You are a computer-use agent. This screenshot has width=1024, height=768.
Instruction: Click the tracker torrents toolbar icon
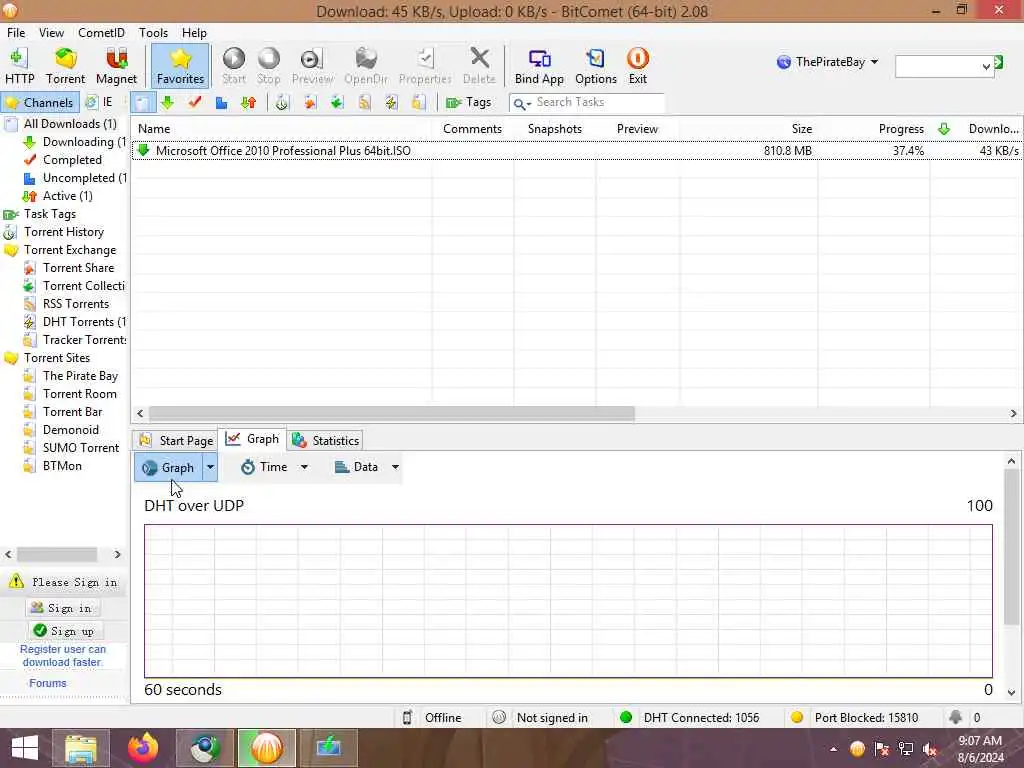point(419,103)
